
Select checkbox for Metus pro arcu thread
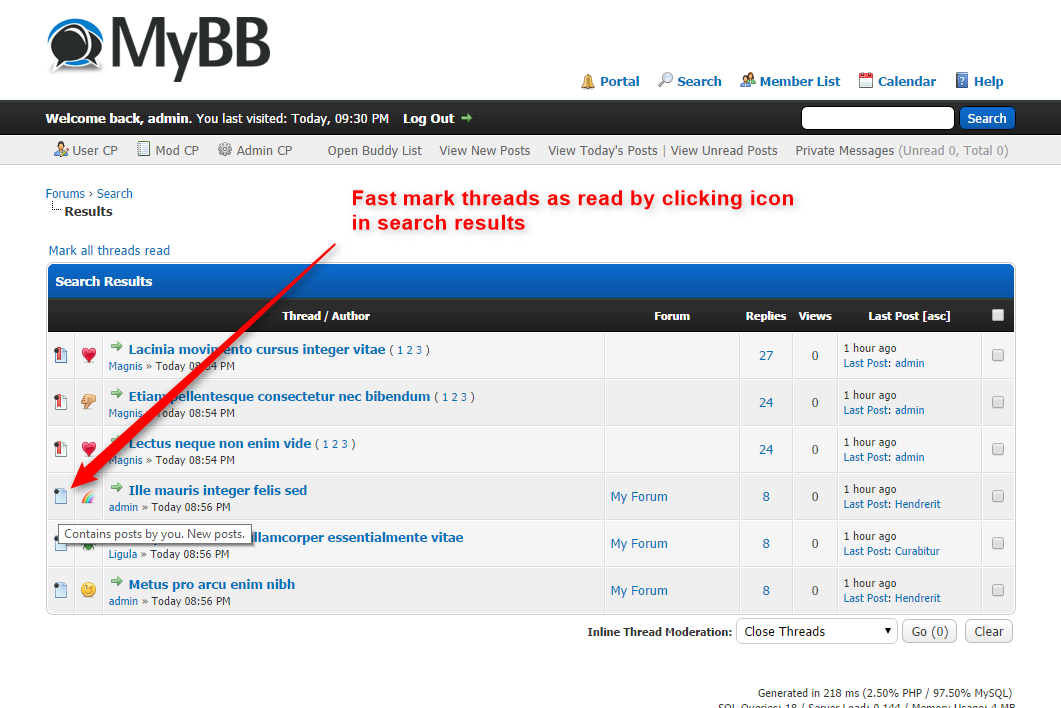coord(997,590)
